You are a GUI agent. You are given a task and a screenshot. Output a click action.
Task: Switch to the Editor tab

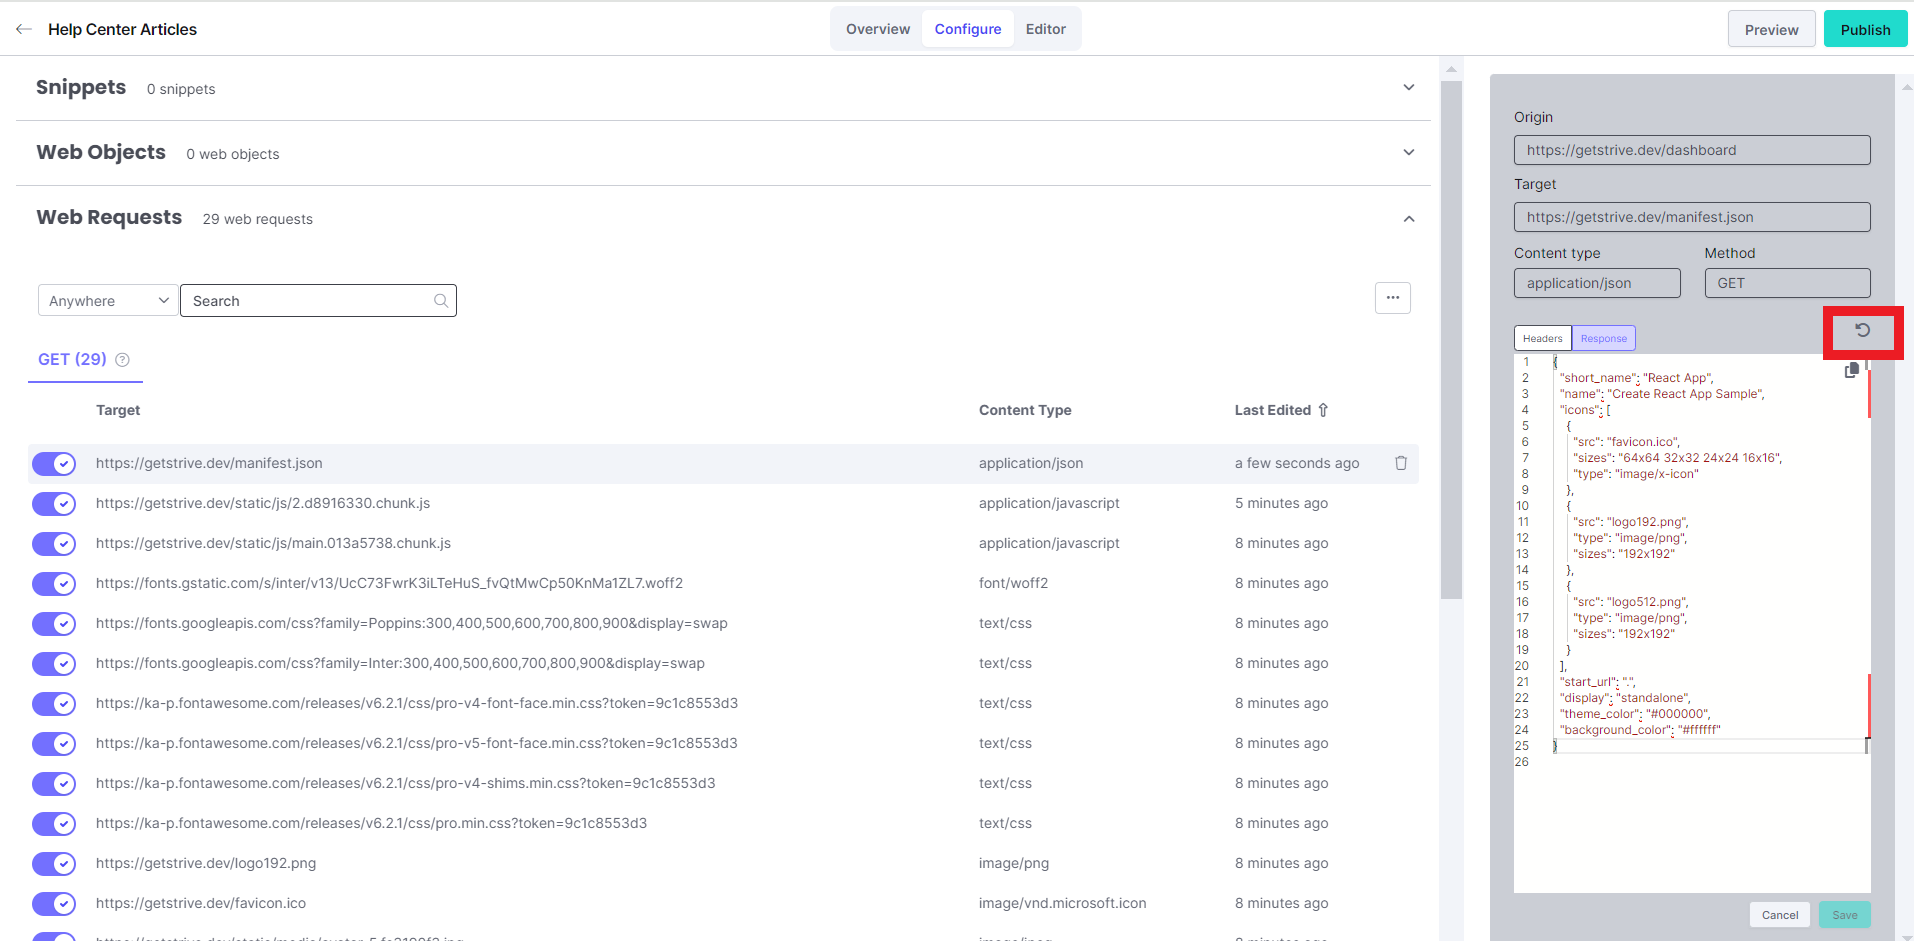[x=1045, y=29]
